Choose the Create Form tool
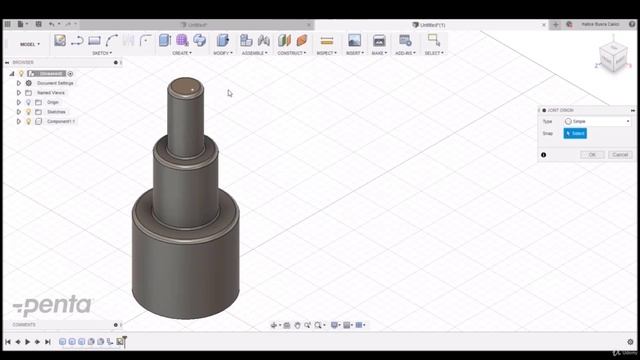640x360 pixels. pyautogui.click(x=182, y=40)
